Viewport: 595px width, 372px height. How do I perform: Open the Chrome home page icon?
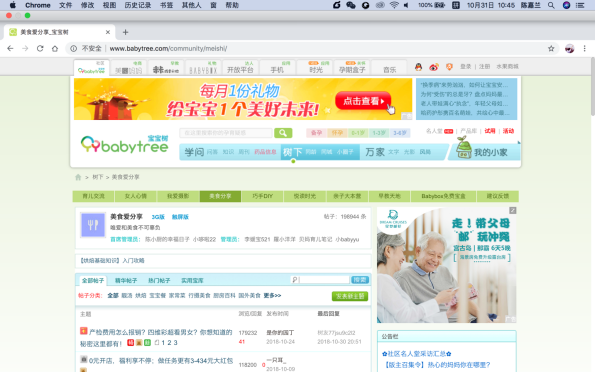(55, 49)
